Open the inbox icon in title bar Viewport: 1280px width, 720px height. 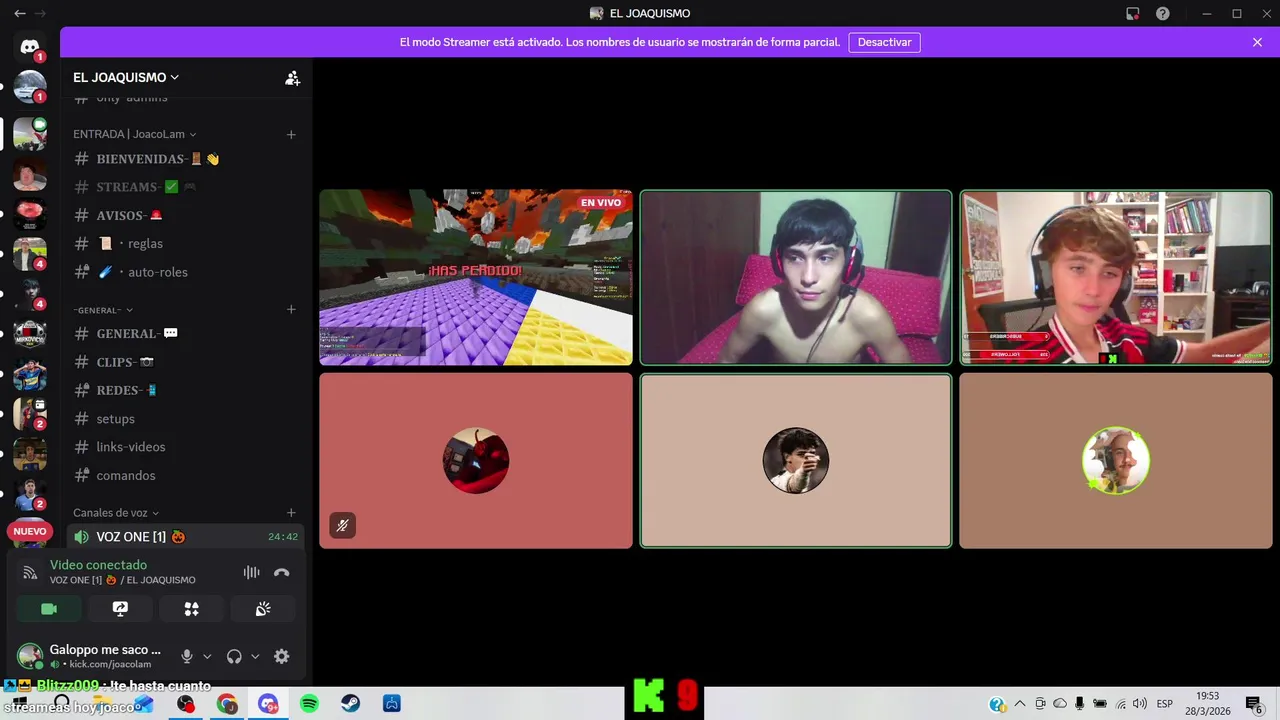[1132, 14]
